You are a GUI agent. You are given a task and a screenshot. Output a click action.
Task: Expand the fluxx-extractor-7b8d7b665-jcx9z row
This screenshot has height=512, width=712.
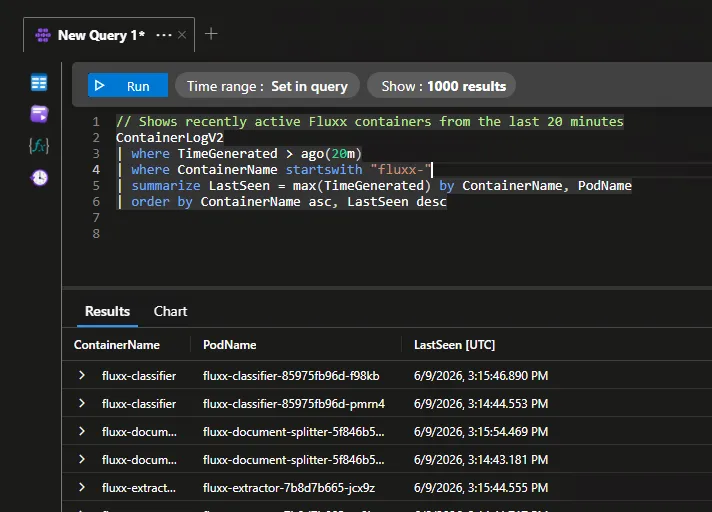[x=82, y=487]
